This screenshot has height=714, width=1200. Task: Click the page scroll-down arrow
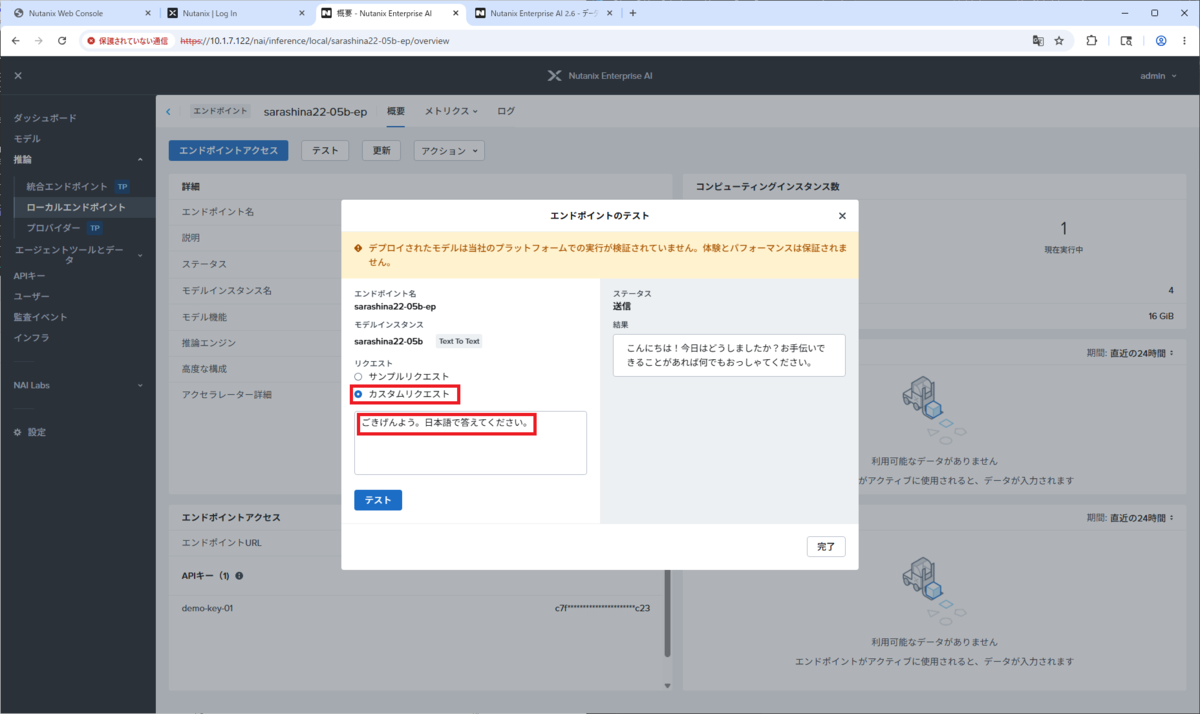pos(668,685)
